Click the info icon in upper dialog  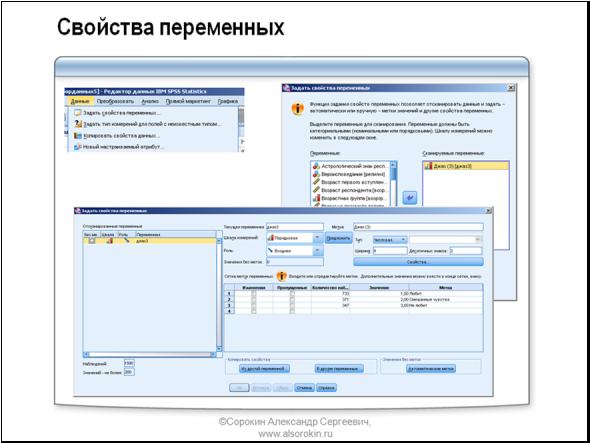(x=298, y=109)
